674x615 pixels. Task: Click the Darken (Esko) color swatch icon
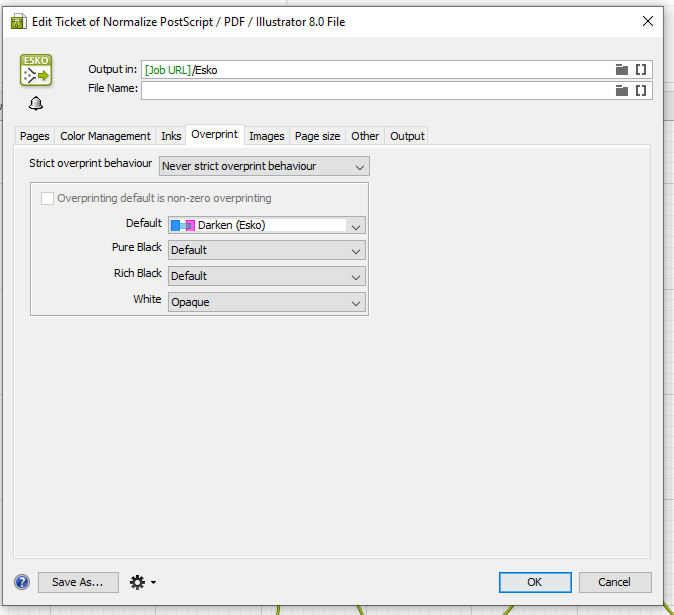[183, 225]
